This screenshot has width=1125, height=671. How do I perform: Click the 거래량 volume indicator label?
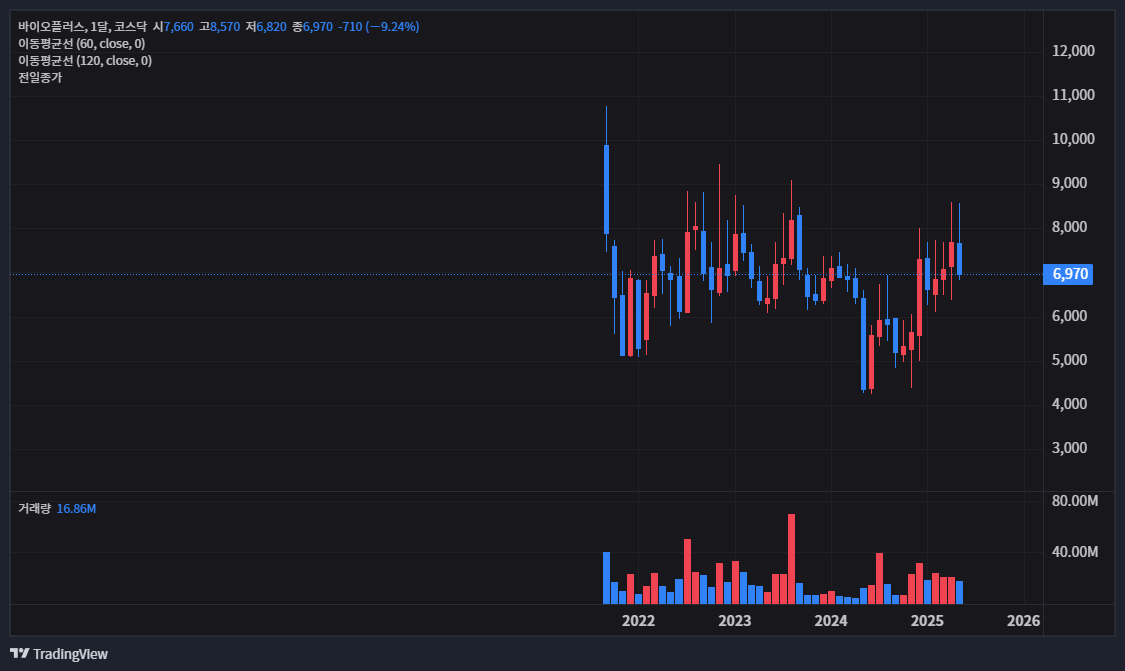34,509
